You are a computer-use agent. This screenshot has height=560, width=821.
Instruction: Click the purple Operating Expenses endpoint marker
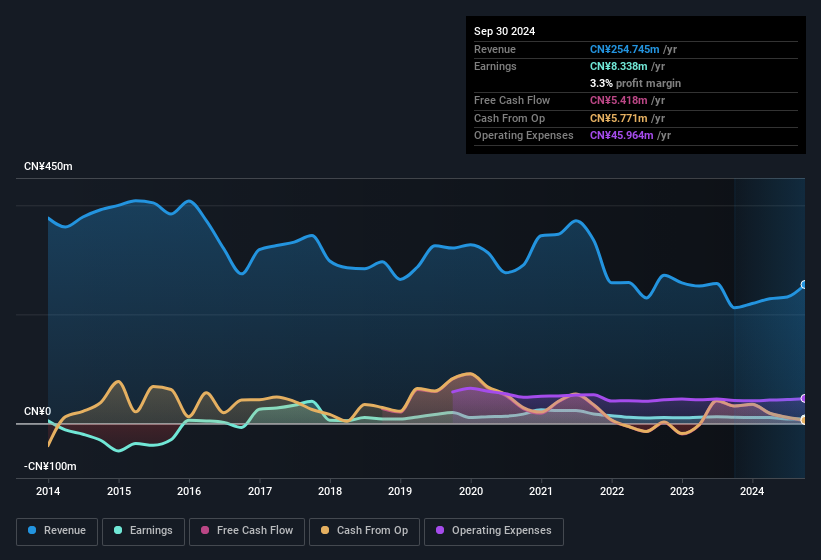click(804, 398)
